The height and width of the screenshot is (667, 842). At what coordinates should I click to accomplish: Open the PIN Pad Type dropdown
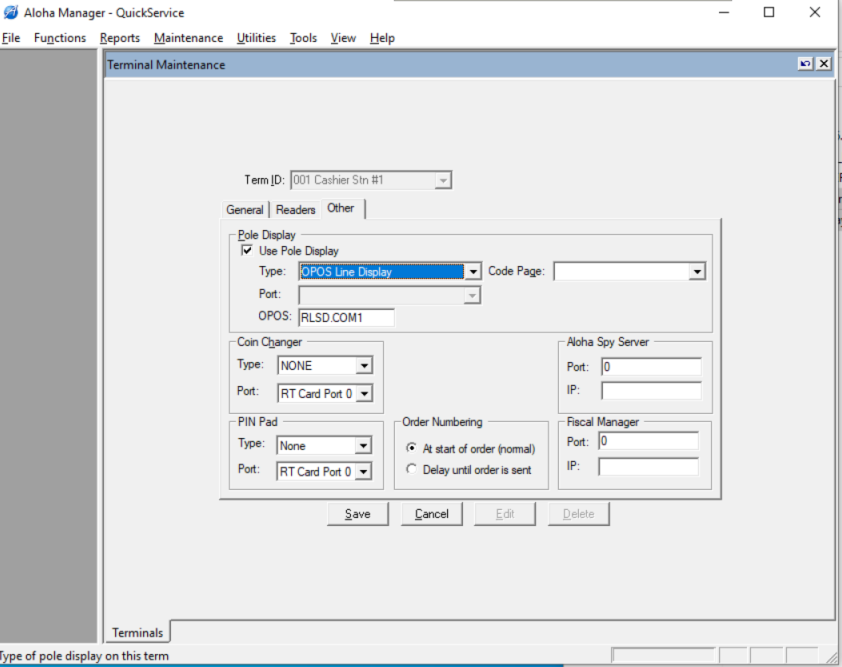363,446
